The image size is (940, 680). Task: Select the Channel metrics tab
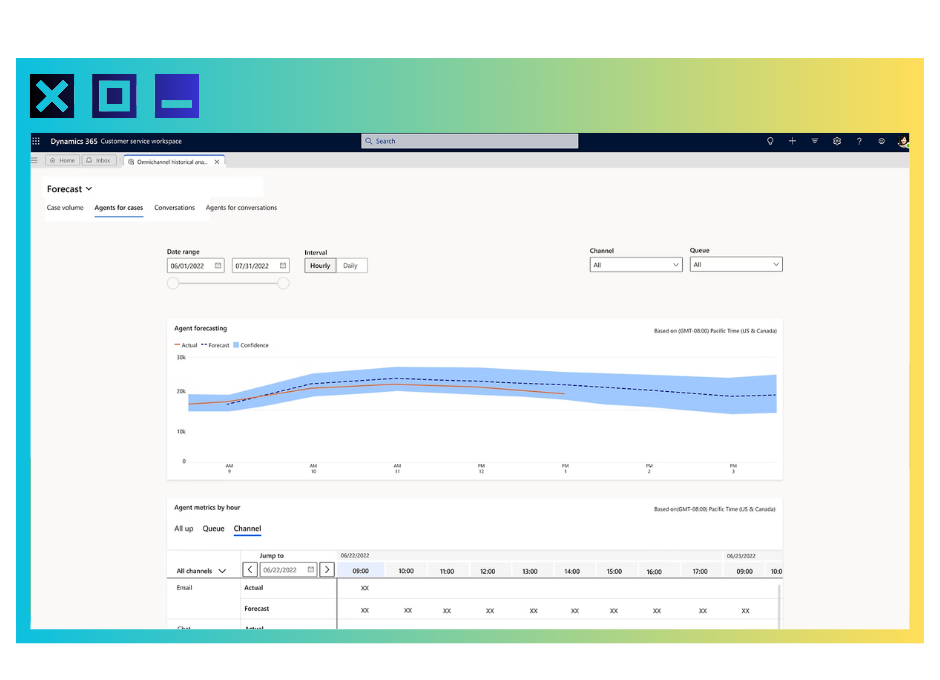pyautogui.click(x=247, y=528)
